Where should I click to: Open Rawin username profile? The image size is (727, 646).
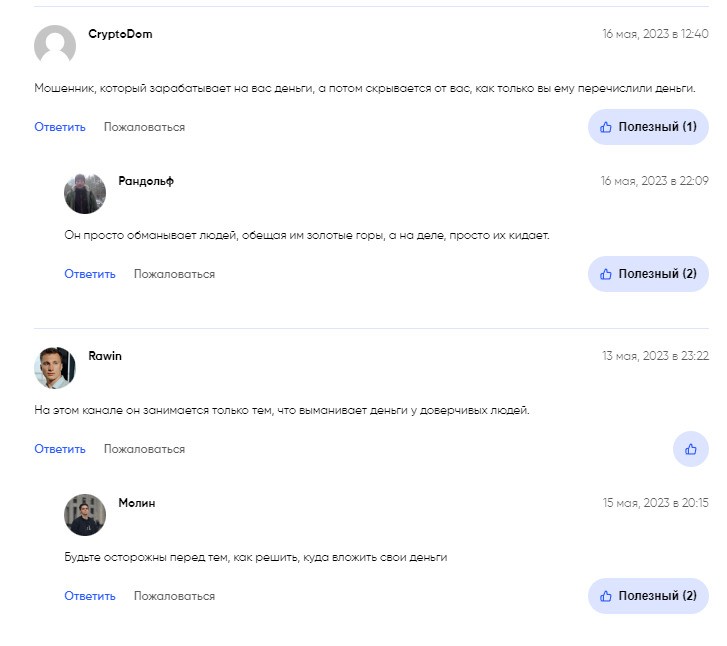tap(105, 356)
